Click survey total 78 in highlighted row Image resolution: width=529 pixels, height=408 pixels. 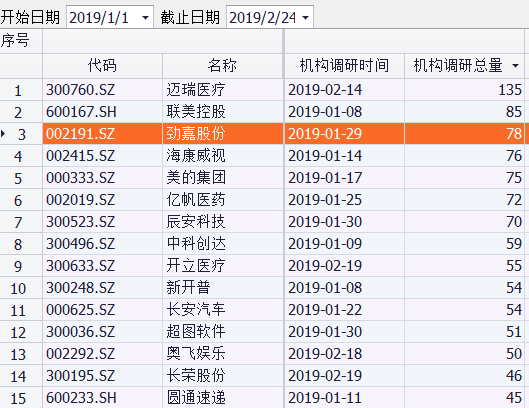[514, 134]
